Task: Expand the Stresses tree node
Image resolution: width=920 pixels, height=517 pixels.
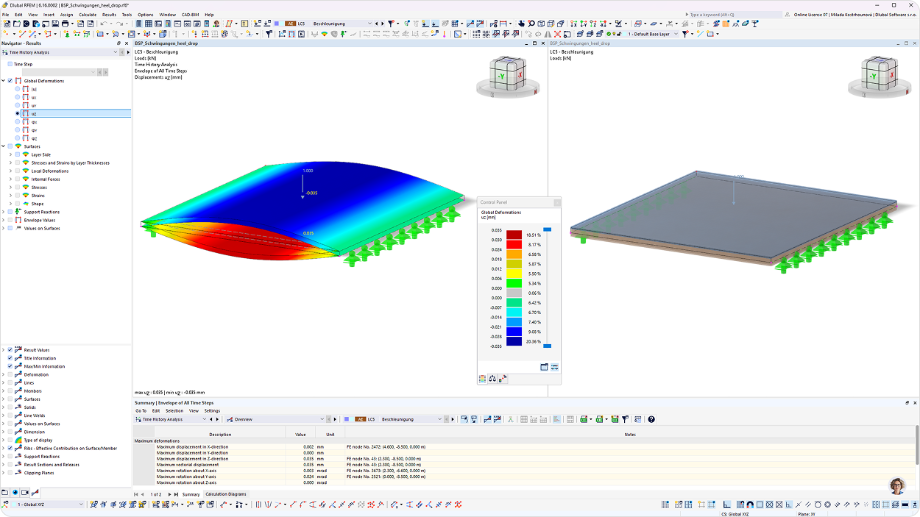Action: point(11,188)
